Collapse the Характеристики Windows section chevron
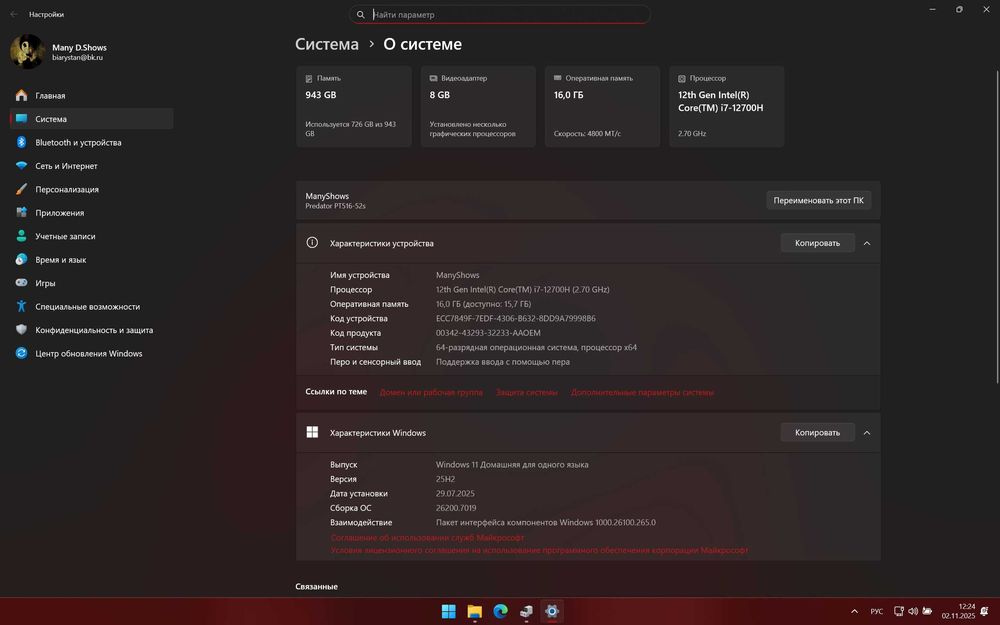Image resolution: width=1000 pixels, height=625 pixels. 867,432
